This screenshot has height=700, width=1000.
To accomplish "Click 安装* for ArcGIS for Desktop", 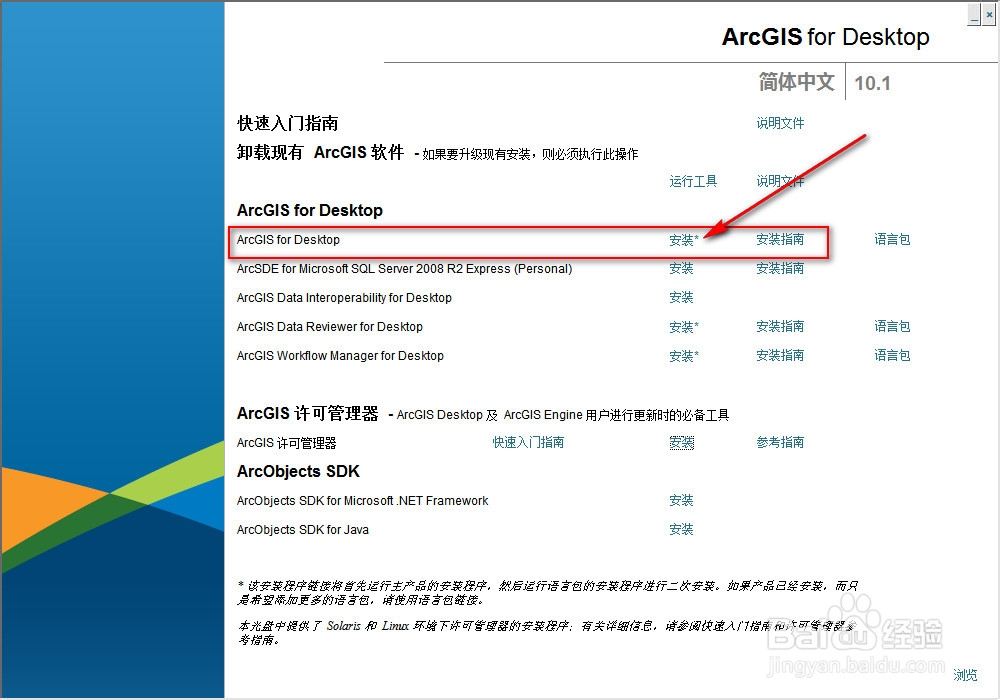I will click(684, 240).
